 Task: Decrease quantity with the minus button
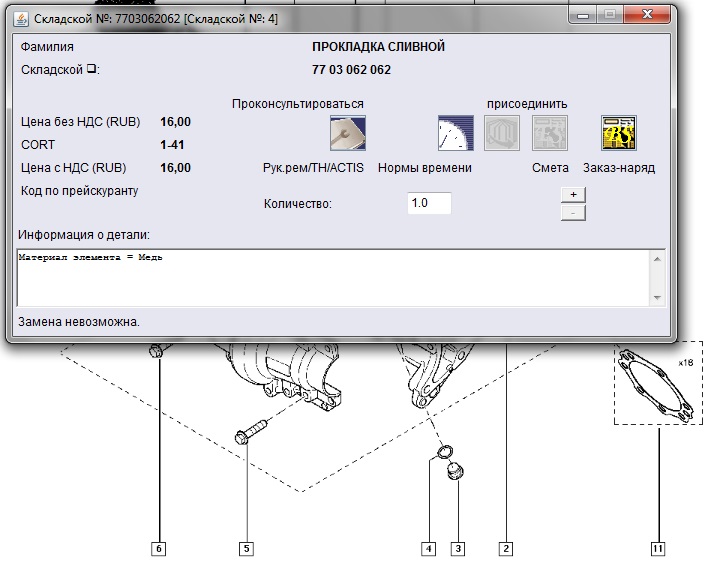573,212
